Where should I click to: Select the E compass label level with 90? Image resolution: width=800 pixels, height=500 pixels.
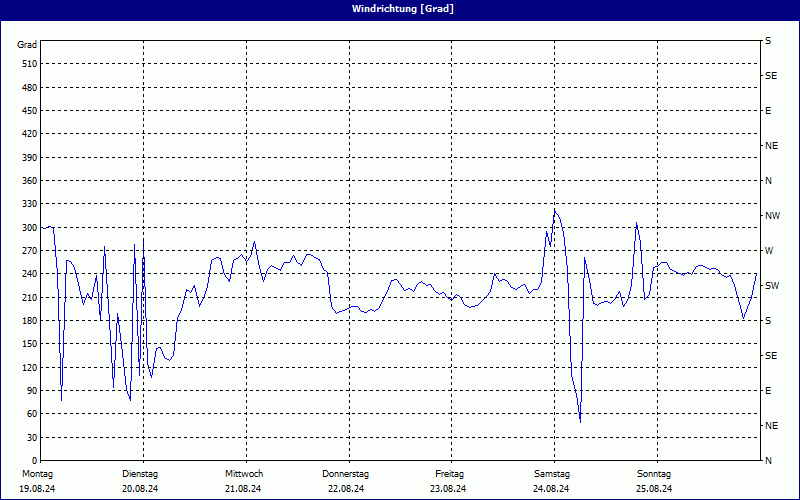tap(768, 390)
